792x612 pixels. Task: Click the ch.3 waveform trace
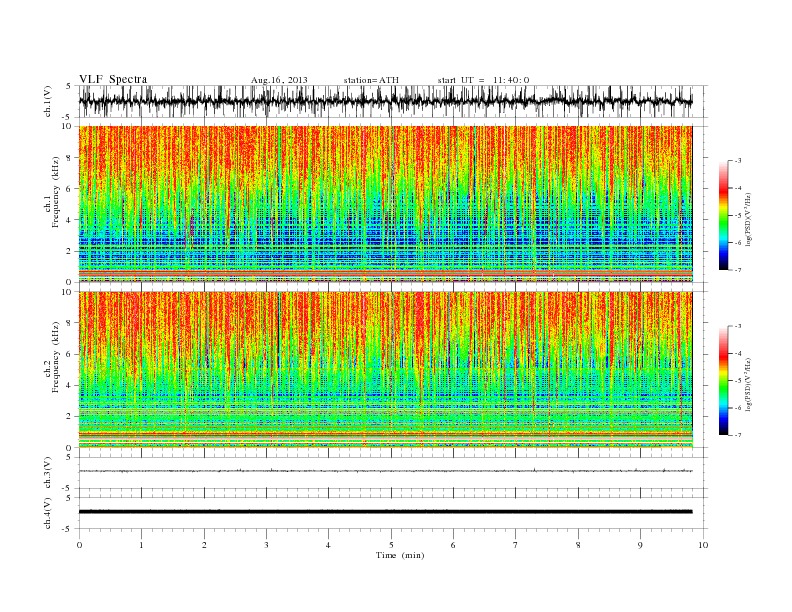click(x=385, y=471)
